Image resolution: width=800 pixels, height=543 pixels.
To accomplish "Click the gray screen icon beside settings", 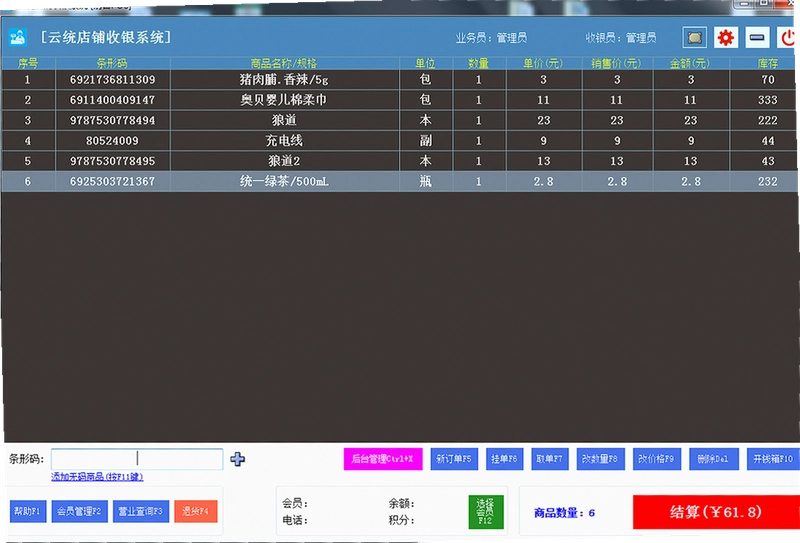I will coord(695,37).
